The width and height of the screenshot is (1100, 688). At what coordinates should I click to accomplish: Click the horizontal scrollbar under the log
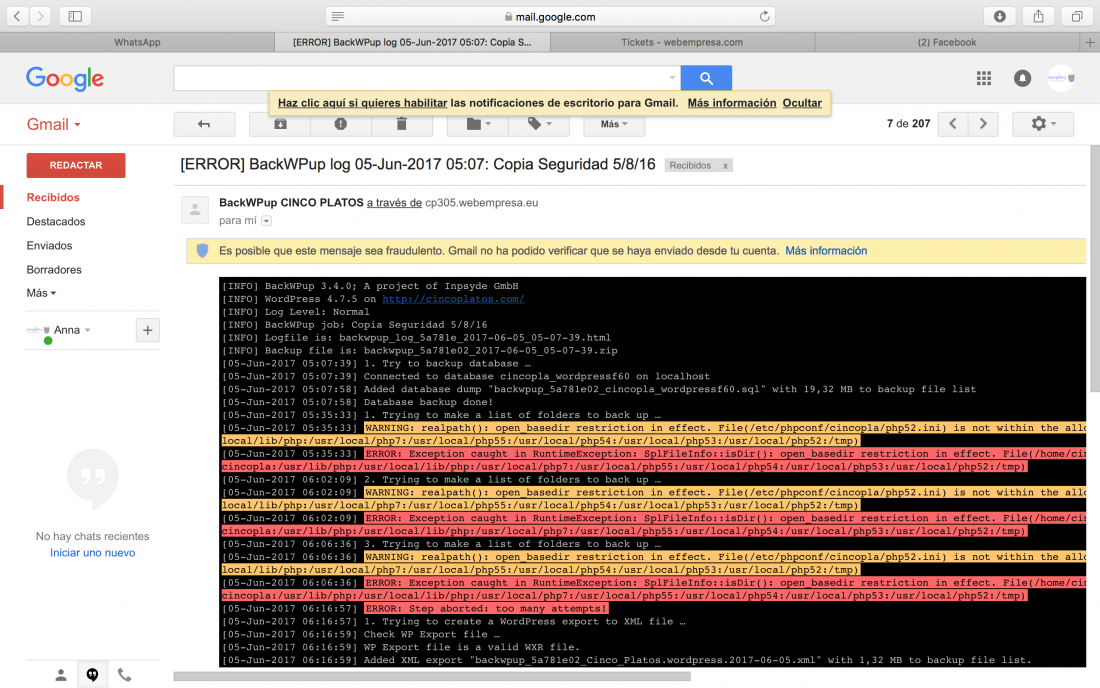click(432, 677)
